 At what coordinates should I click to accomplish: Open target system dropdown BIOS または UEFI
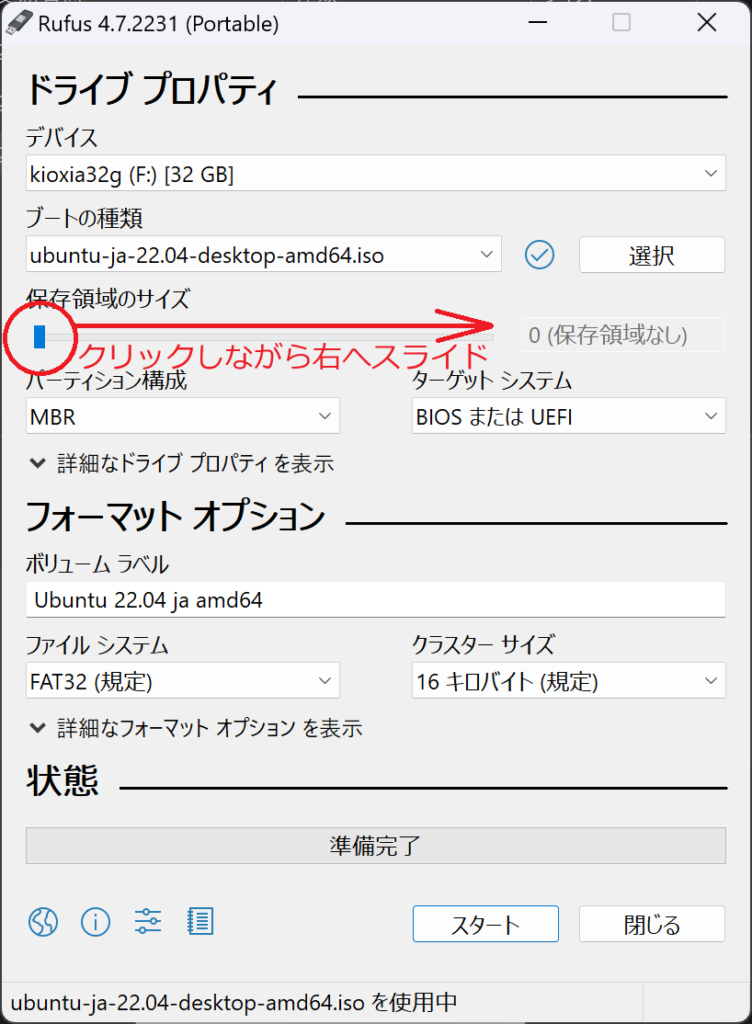[x=569, y=416]
